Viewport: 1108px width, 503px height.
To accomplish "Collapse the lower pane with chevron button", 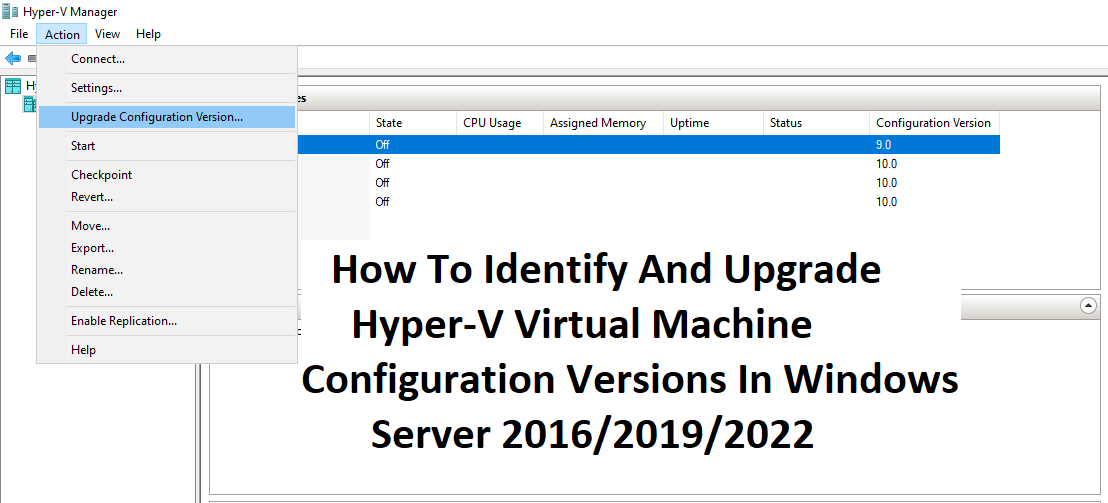I will pyautogui.click(x=1088, y=306).
